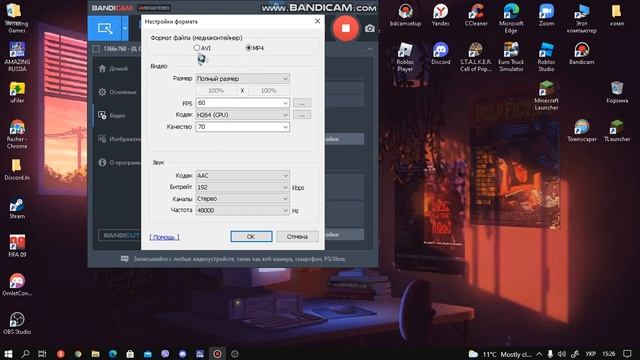Open the Качество dropdown showing 70
The width and height of the screenshot is (640, 360).
coord(242,127)
